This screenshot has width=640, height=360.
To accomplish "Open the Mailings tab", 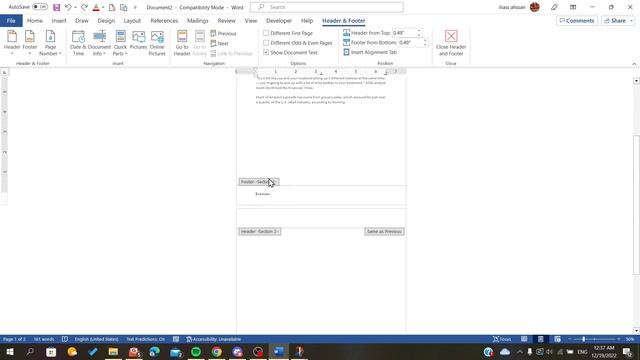I will (198, 20).
